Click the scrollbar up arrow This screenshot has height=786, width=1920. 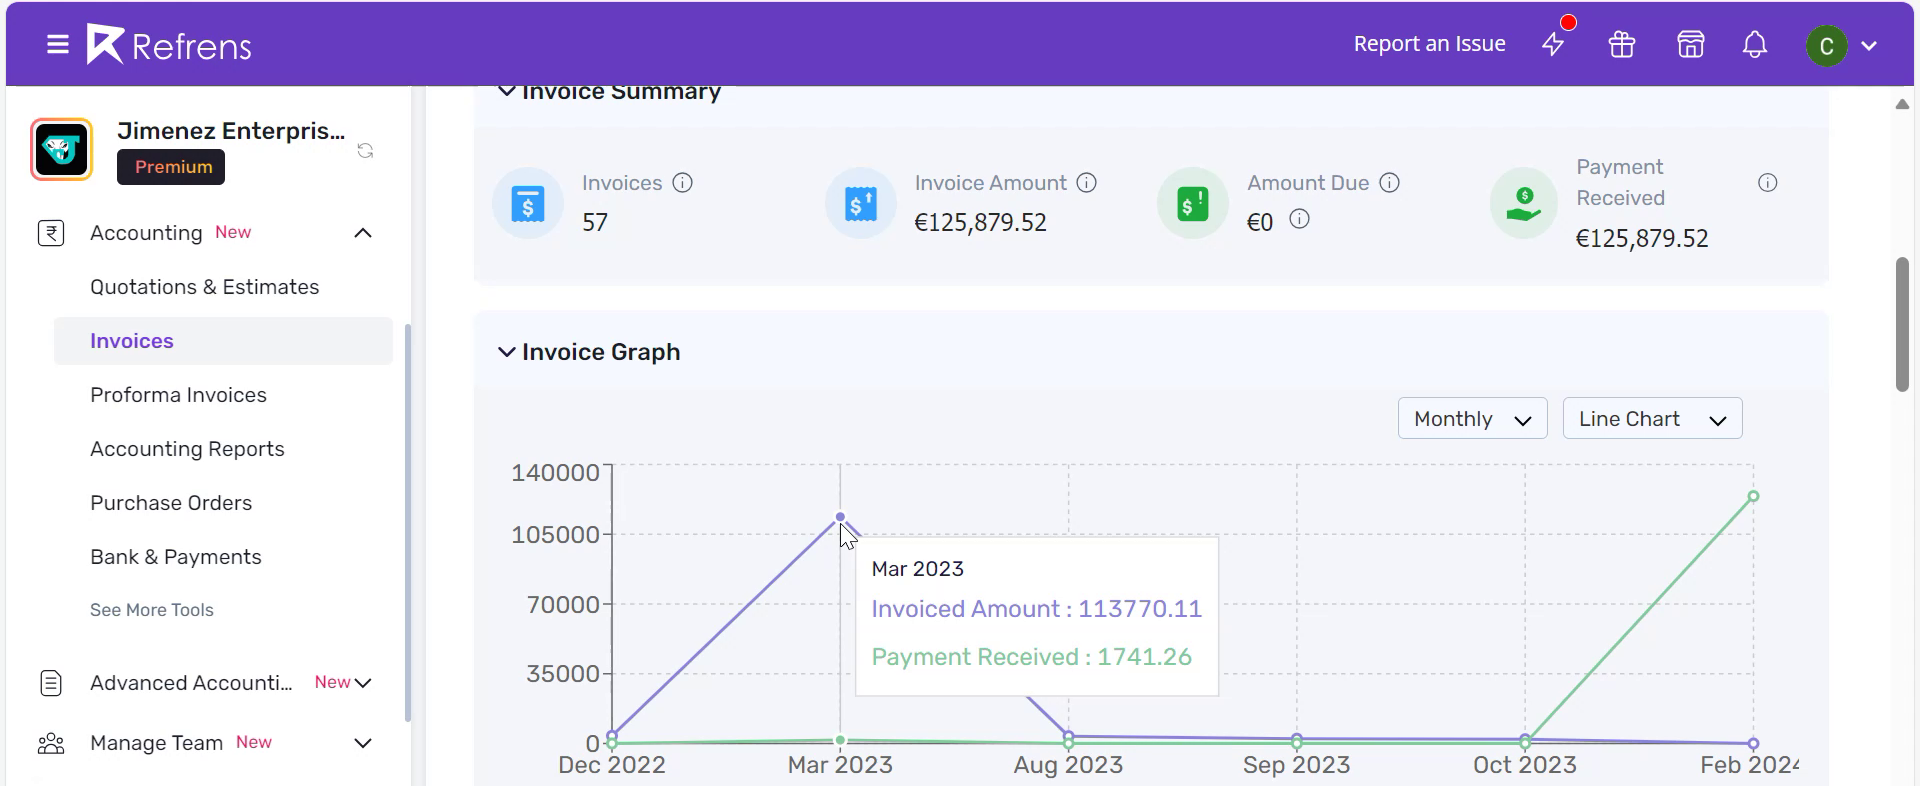(1902, 104)
